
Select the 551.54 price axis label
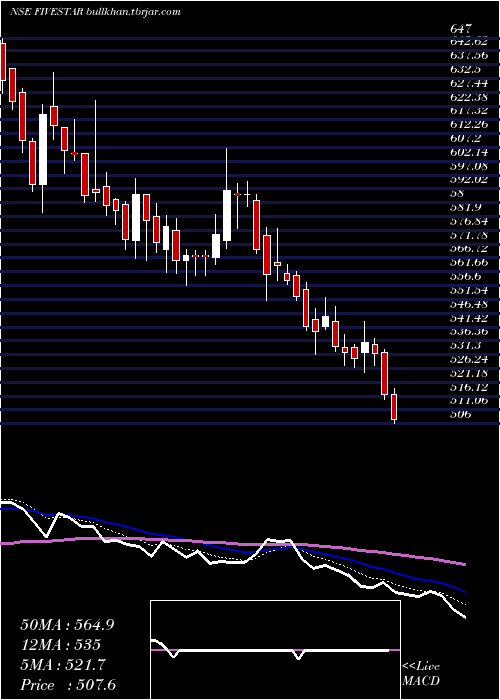point(469,291)
